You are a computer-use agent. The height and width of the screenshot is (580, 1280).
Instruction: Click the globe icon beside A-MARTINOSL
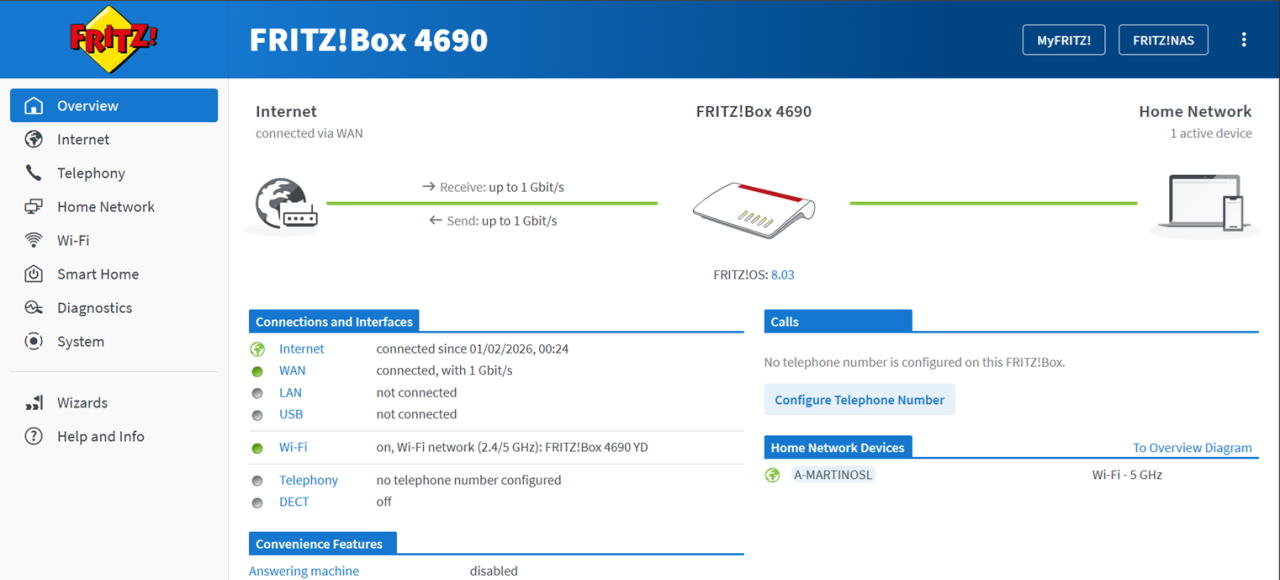tap(772, 475)
